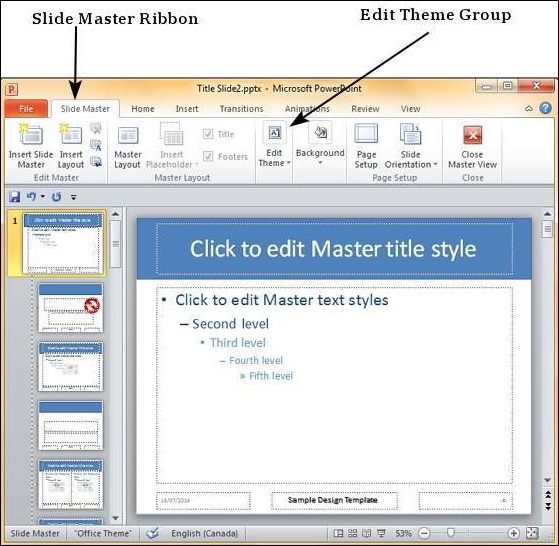The image size is (559, 546).
Task: Minimize the ribbon caret icon
Action: [x=529, y=108]
